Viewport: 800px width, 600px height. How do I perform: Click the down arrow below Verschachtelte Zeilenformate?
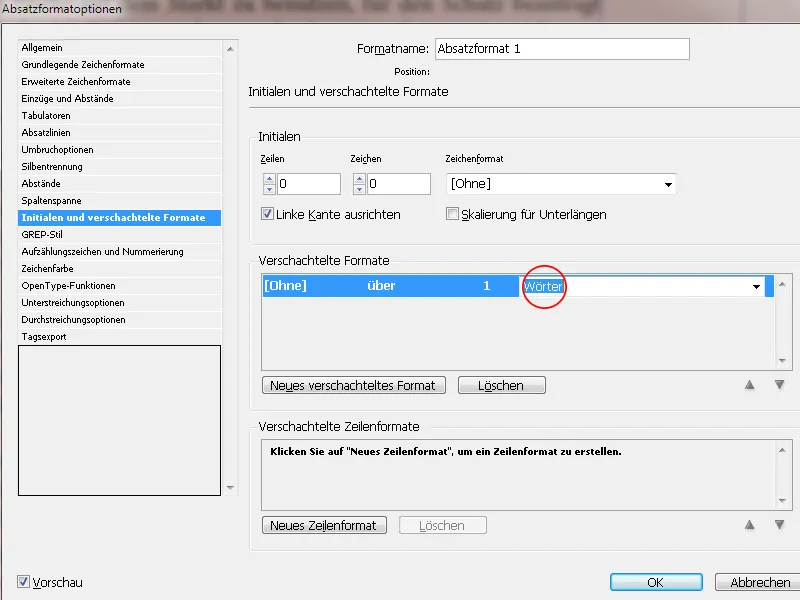point(780,524)
